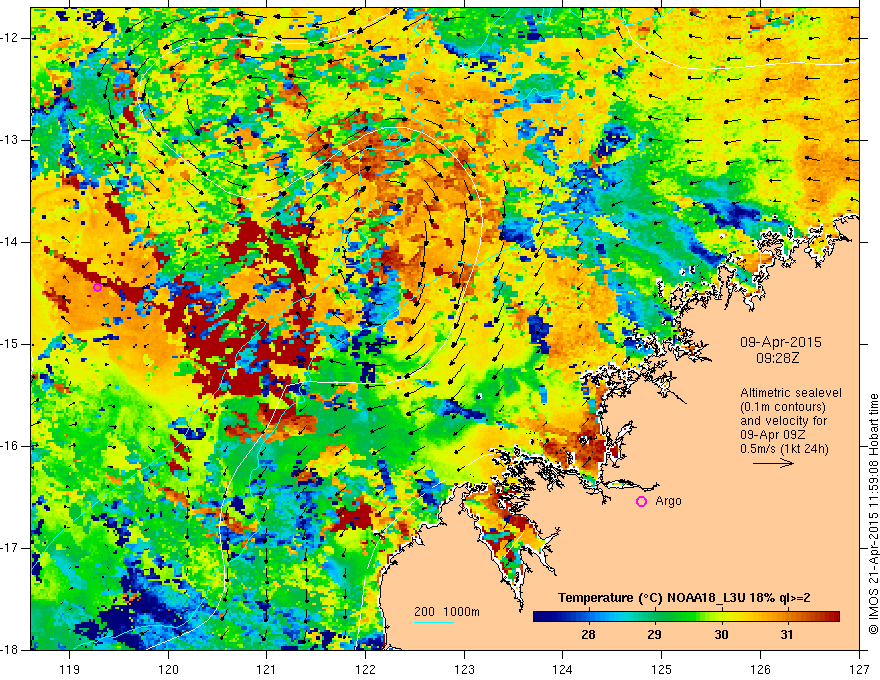Click the 28 value on the colorbar
Image resolution: width=880 pixels, height=680 pixels.
tap(588, 635)
